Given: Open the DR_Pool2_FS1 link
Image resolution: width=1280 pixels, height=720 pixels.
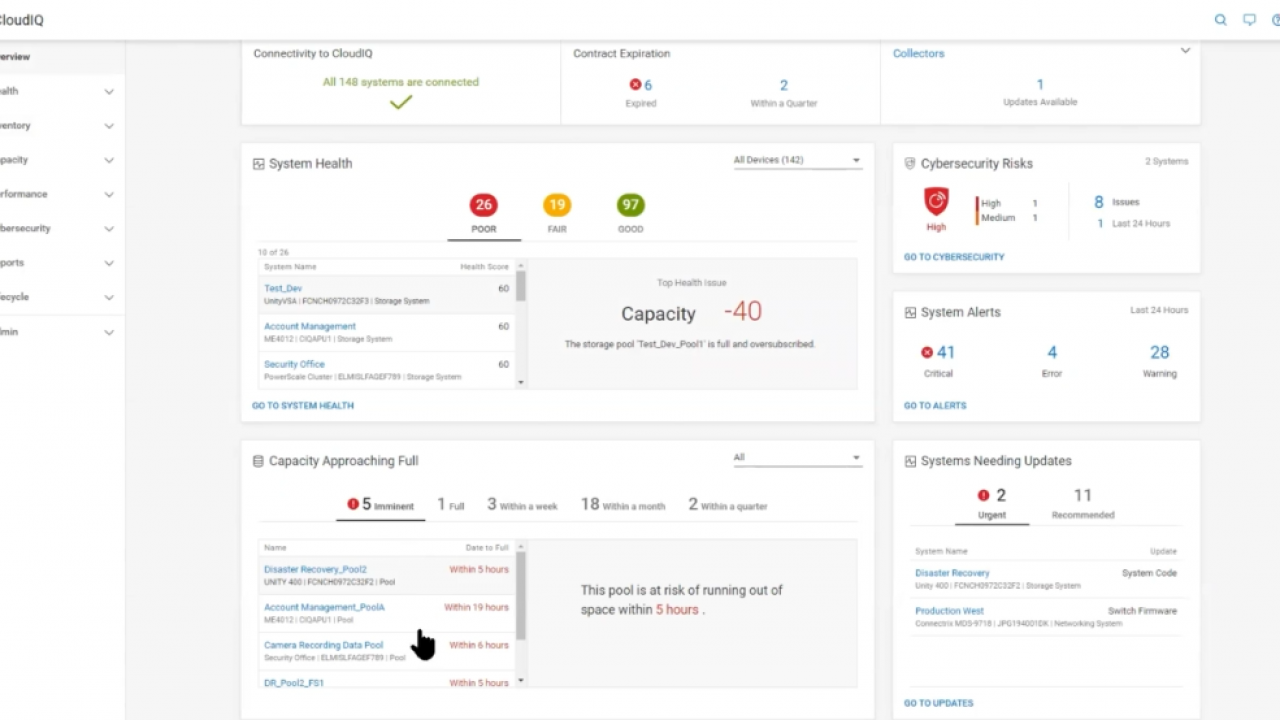Looking at the screenshot, I should click(294, 683).
